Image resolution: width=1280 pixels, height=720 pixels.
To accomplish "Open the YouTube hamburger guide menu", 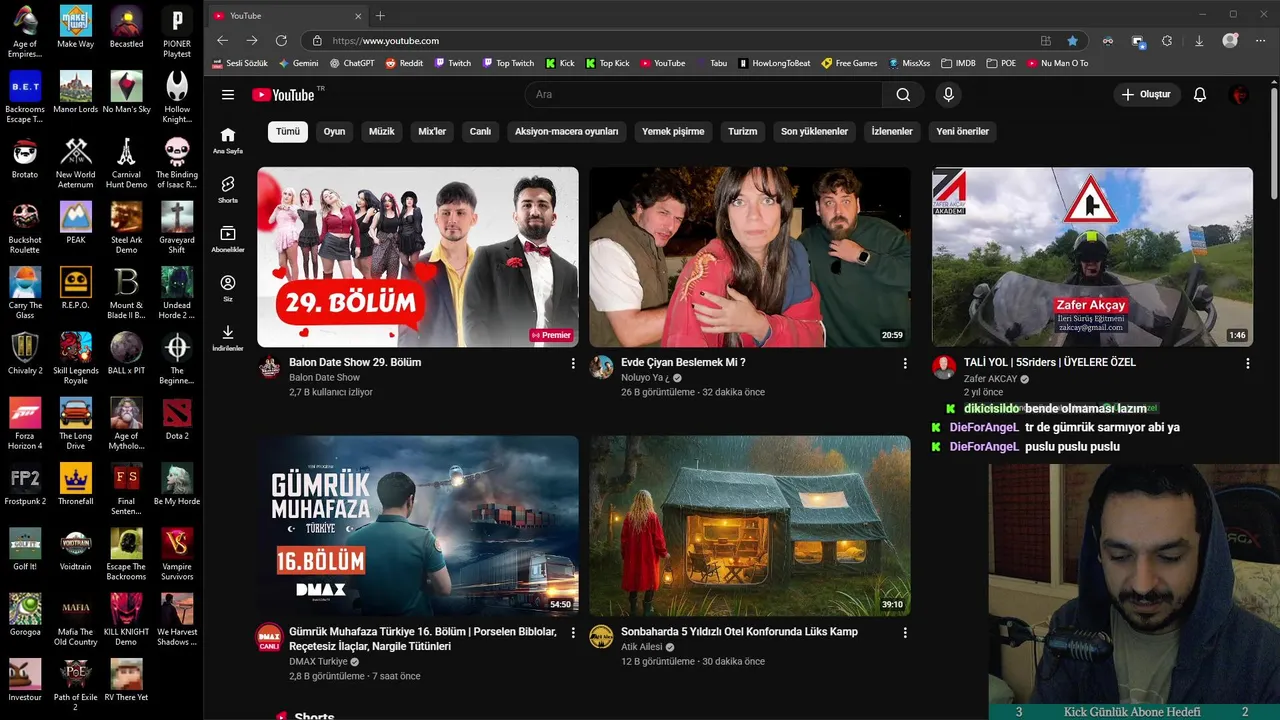I will 228,95.
